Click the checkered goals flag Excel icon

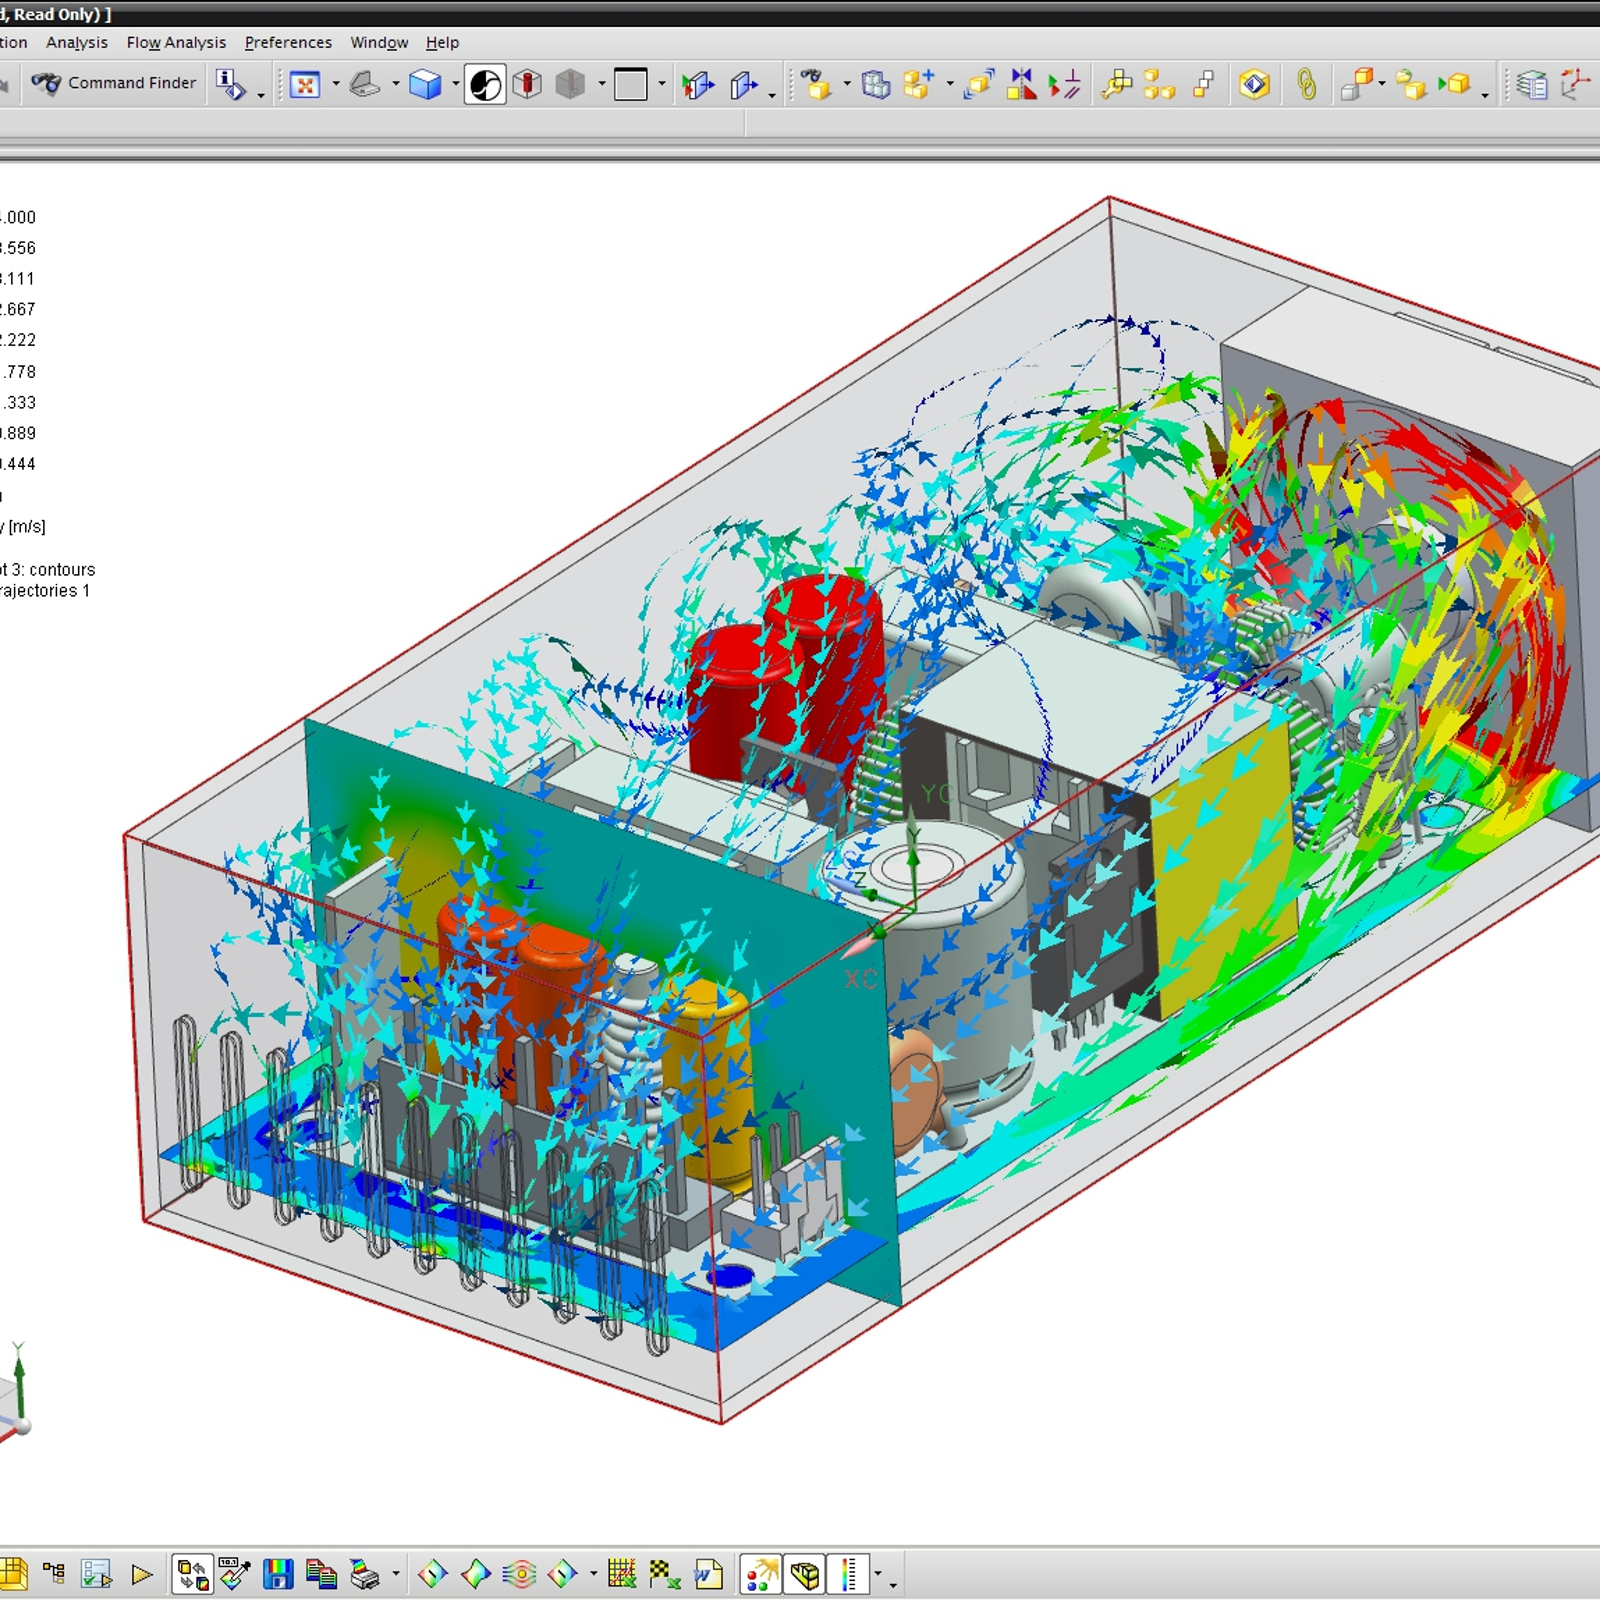pos(664,1574)
